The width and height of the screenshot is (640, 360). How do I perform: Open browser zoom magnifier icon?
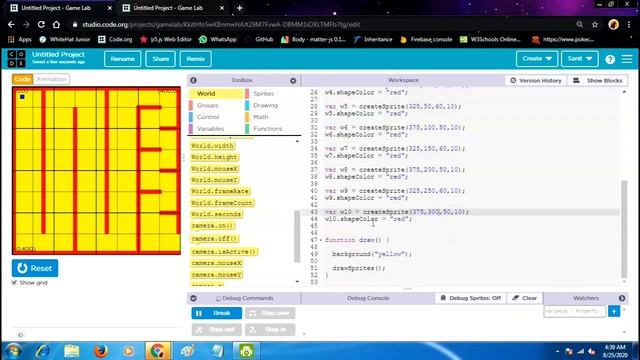point(580,24)
